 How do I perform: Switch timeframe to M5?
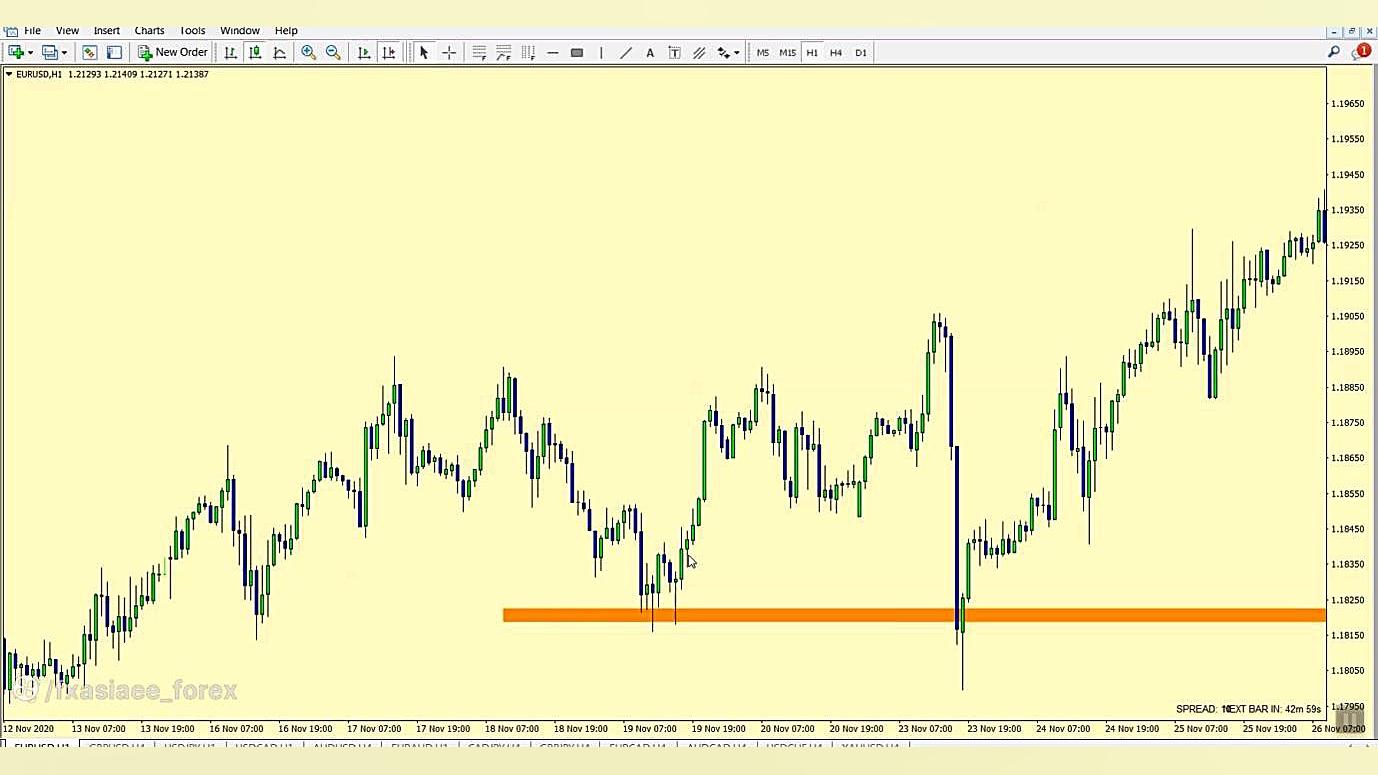tap(763, 52)
